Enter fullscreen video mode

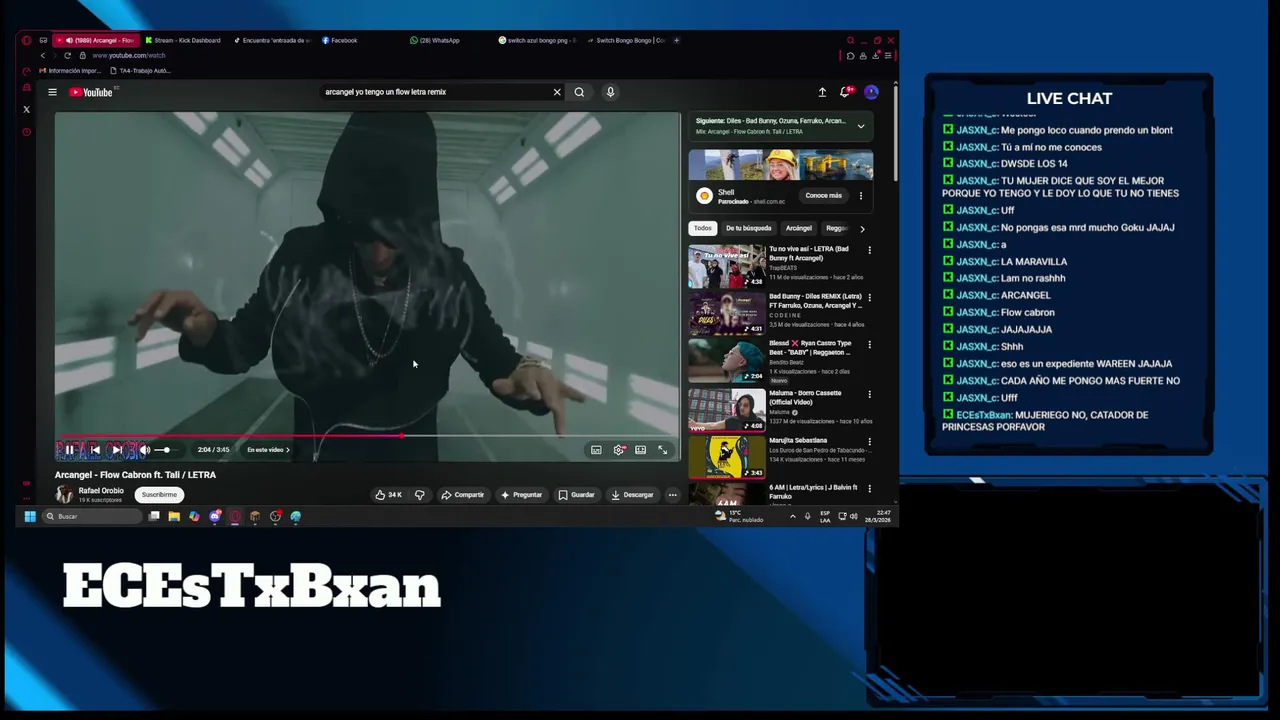click(x=662, y=450)
